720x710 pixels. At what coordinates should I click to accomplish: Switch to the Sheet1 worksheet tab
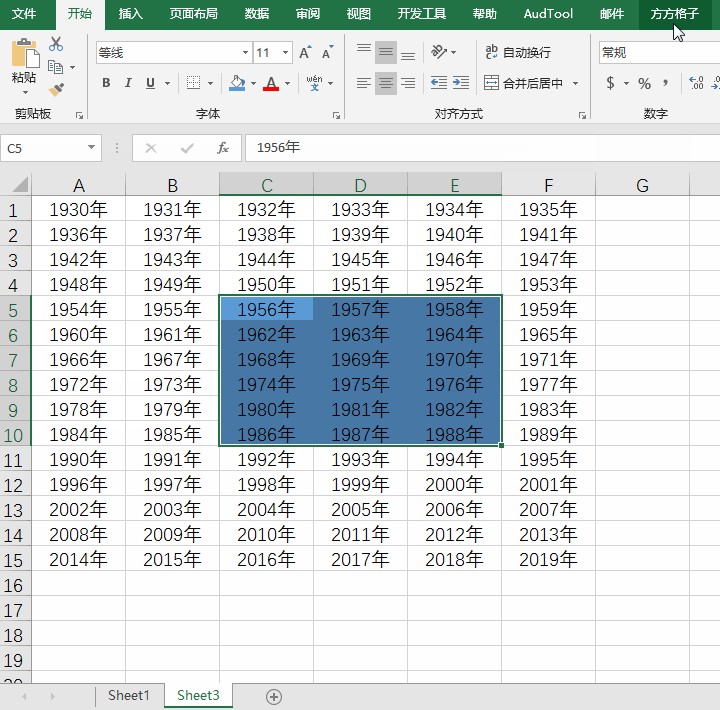129,695
